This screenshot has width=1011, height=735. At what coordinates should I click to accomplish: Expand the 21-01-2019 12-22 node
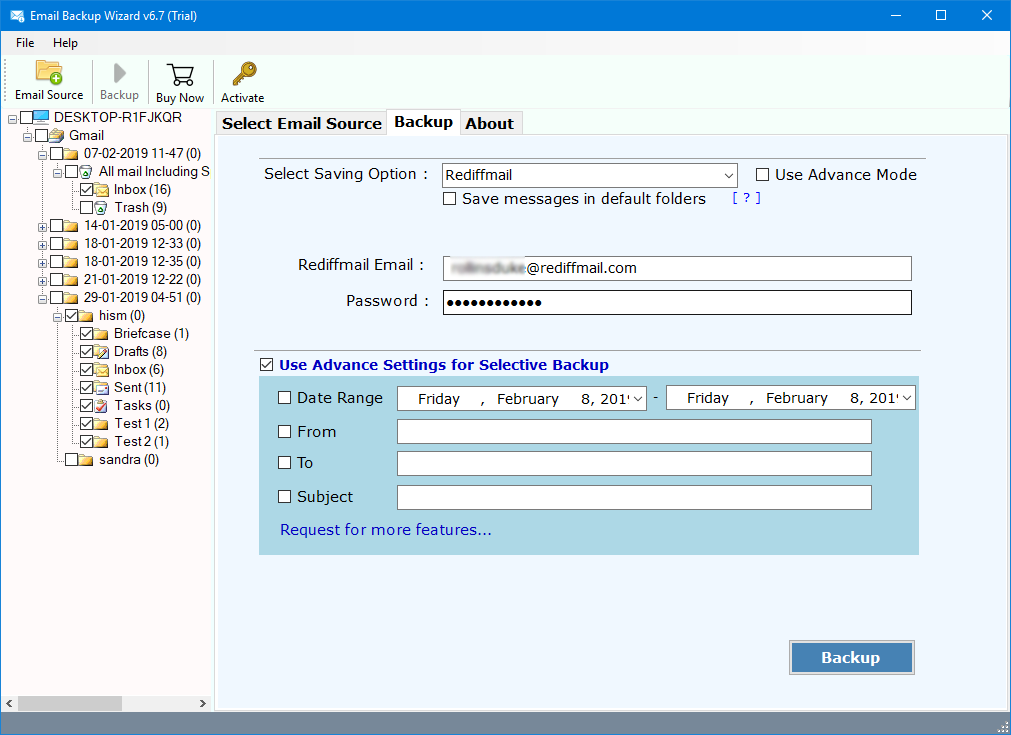tap(42, 281)
